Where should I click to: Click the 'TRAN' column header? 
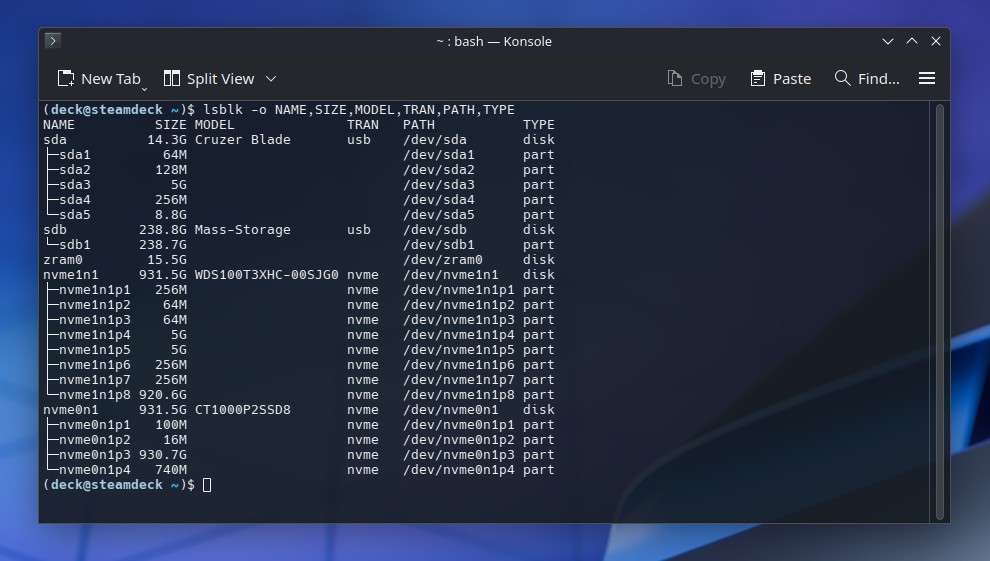pyautogui.click(x=363, y=125)
